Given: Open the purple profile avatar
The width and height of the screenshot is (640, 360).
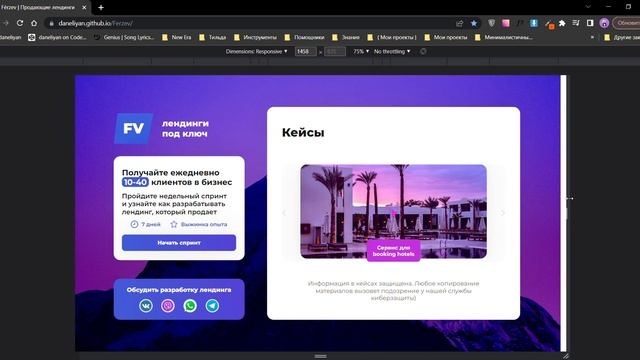Looking at the screenshot, I should (x=604, y=23).
